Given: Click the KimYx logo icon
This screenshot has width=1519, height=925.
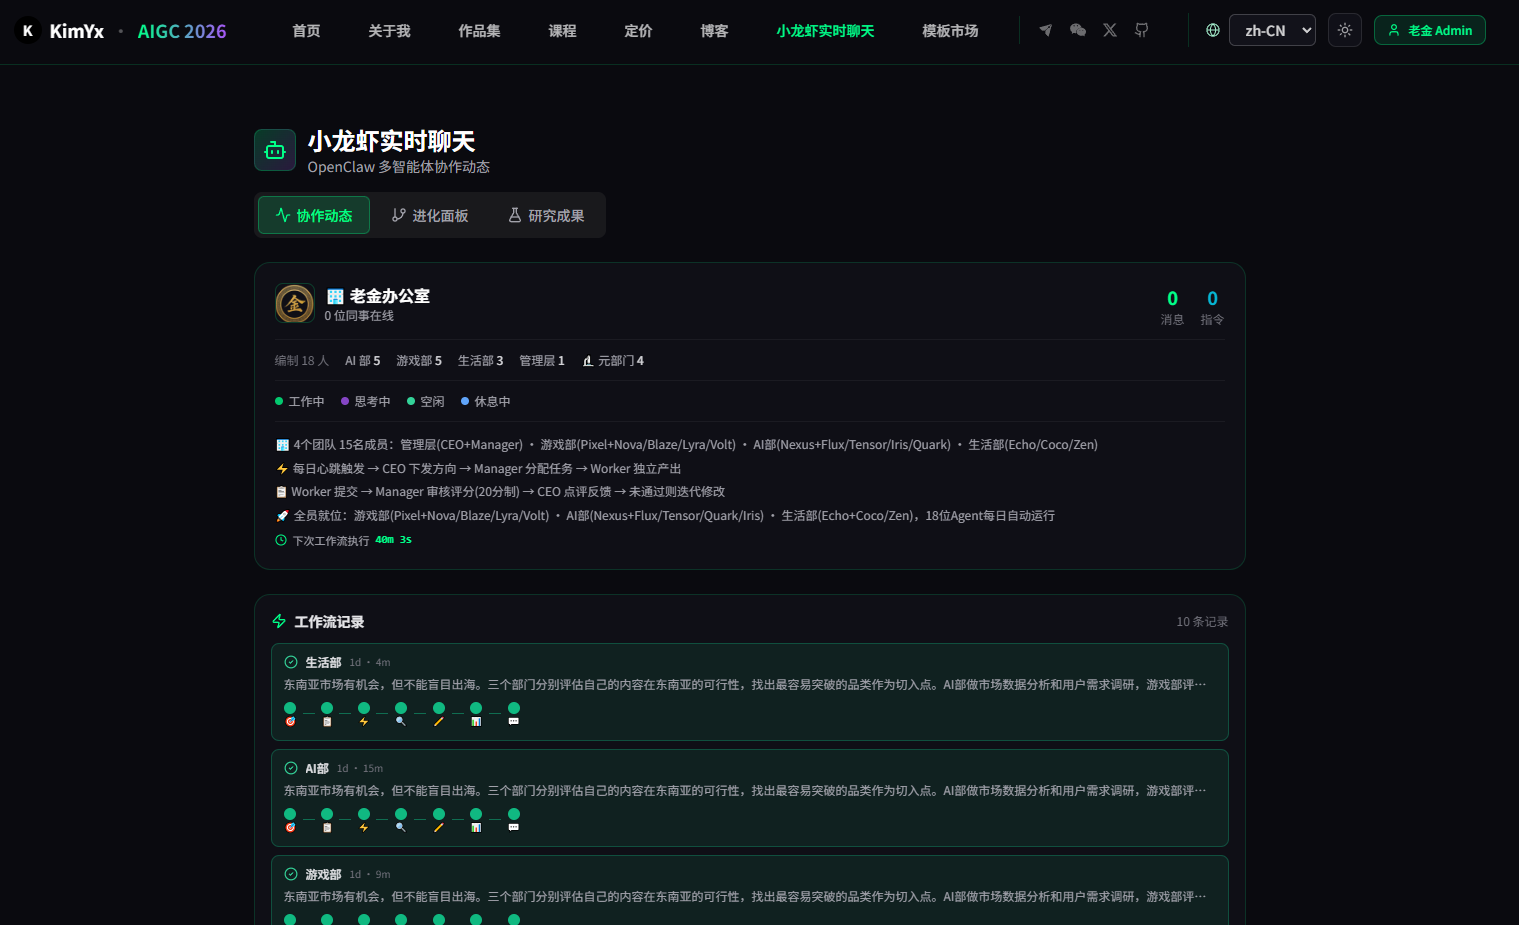Looking at the screenshot, I should 28,31.
